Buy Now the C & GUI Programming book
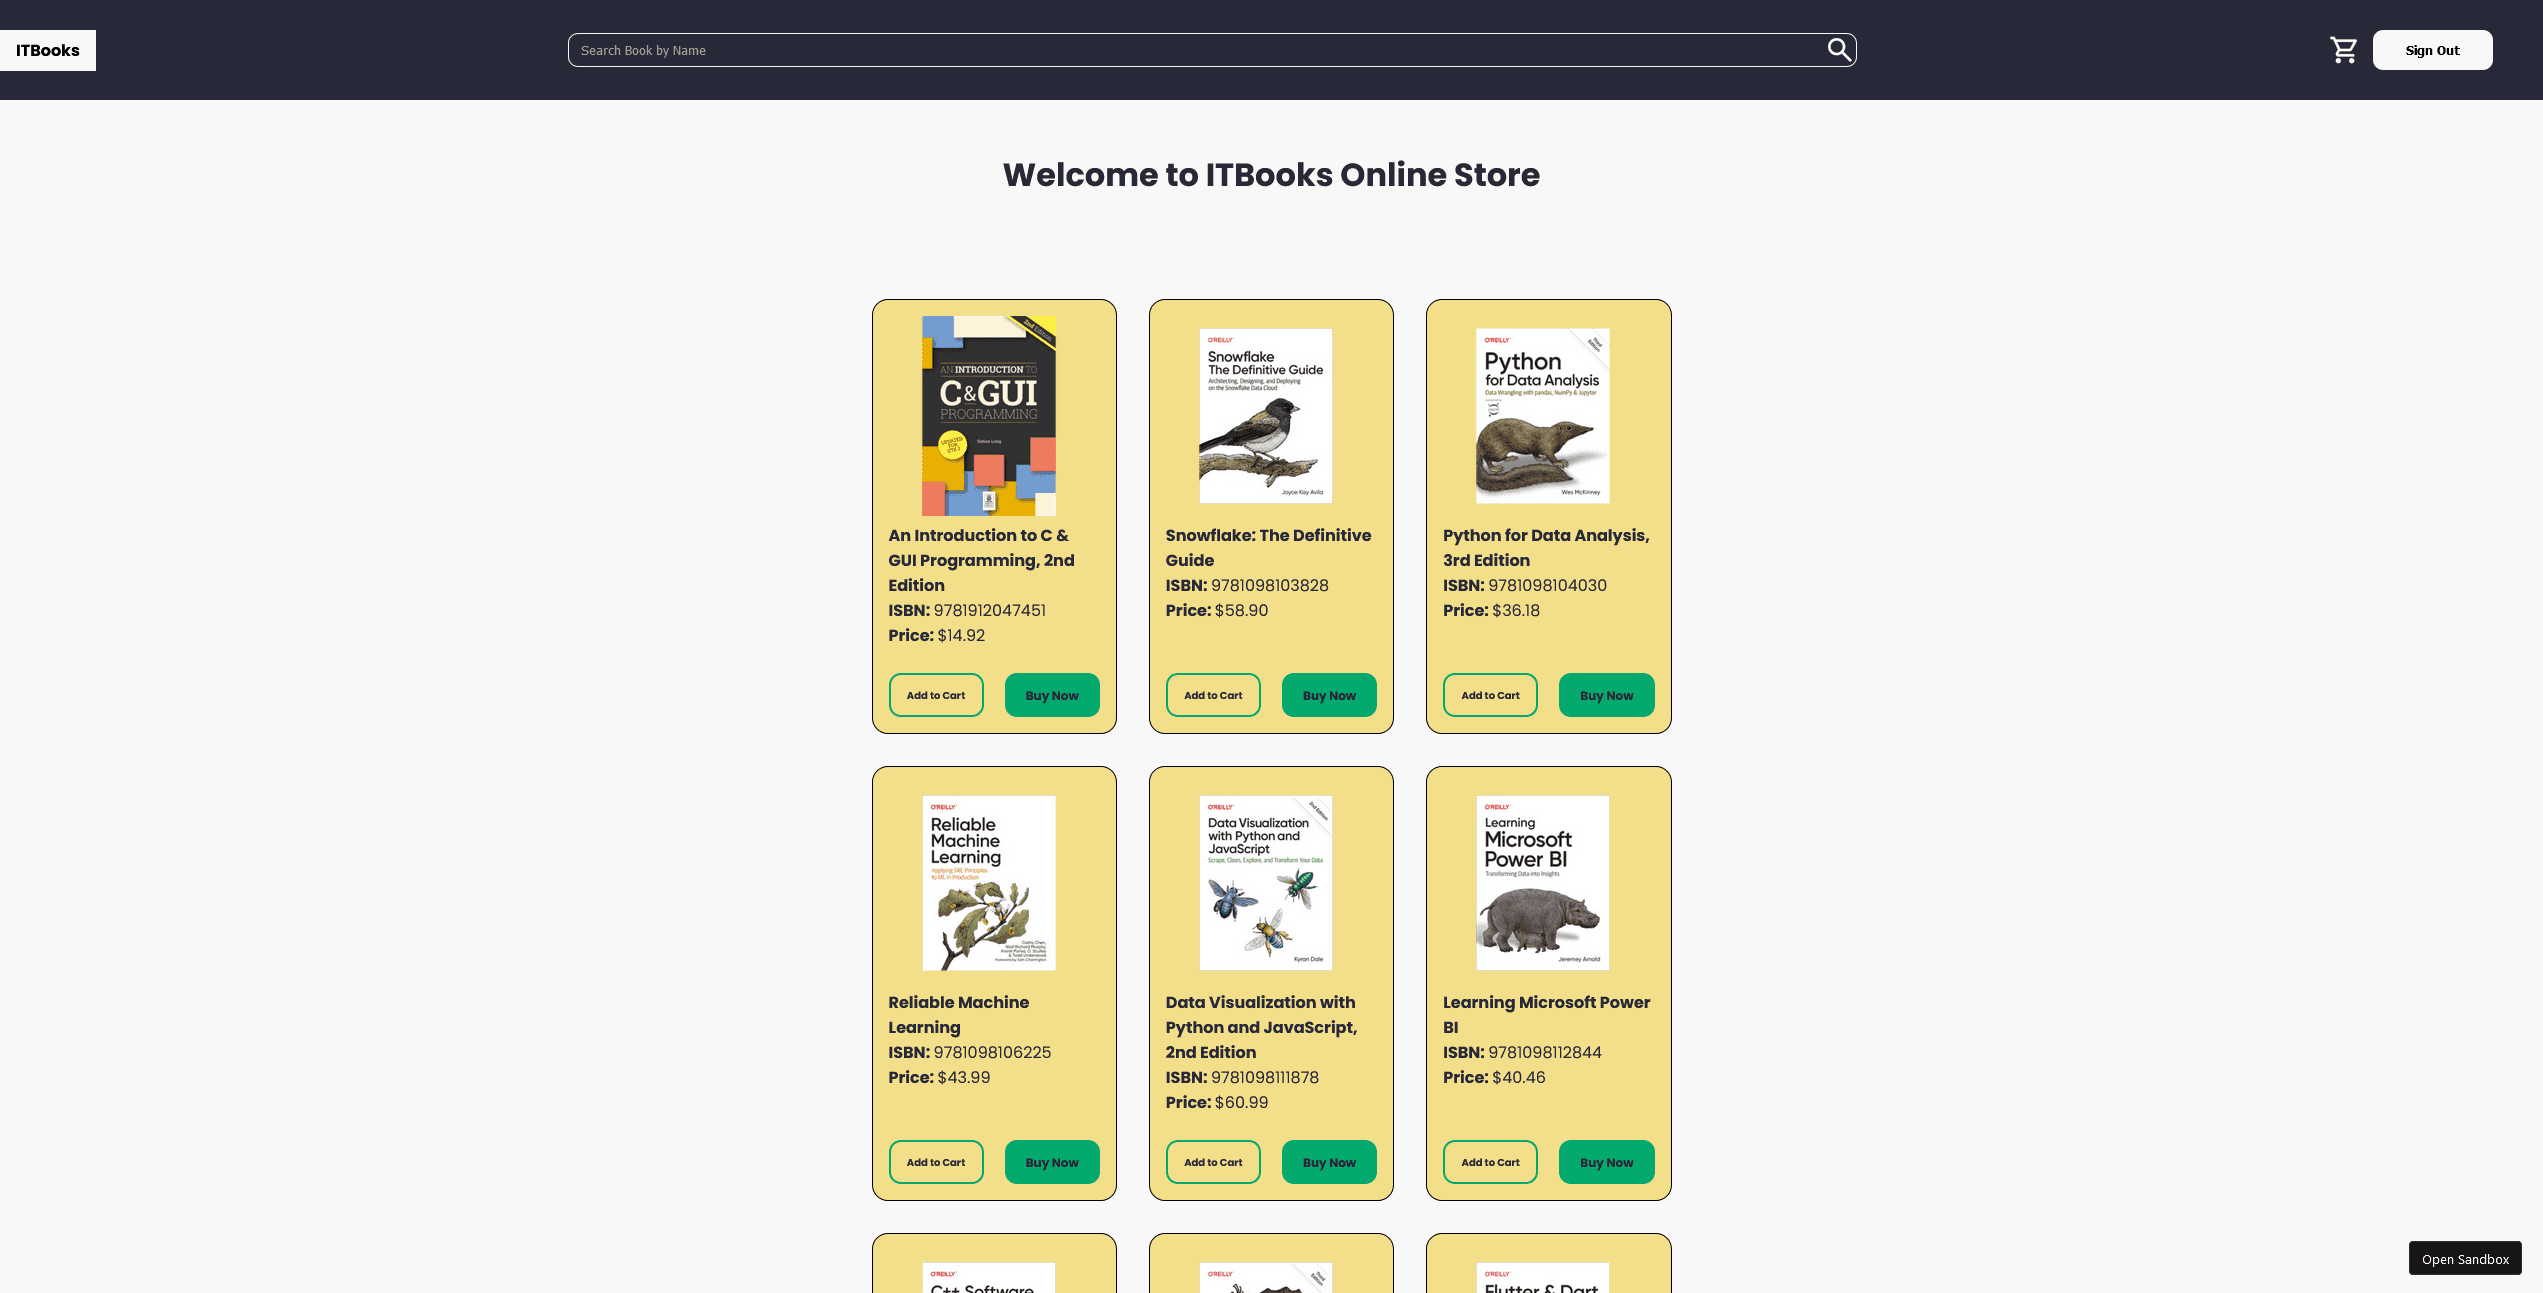Screen dimensions: 2543x1293 pos(1052,695)
